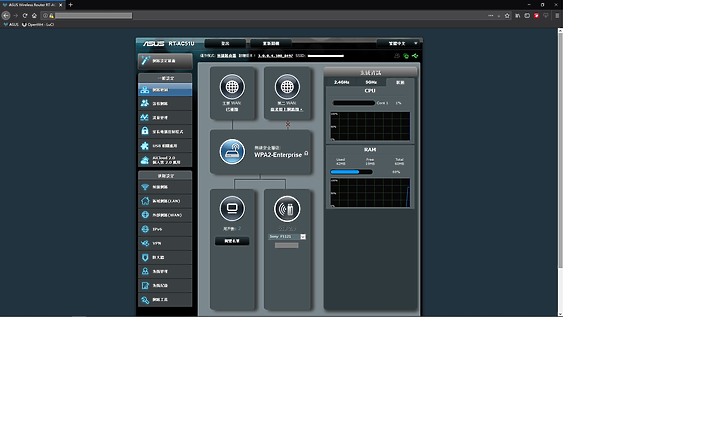This screenshot has width=720, height=423.
Task: Open the Traffic Manager waveform icon
Action: [145, 118]
